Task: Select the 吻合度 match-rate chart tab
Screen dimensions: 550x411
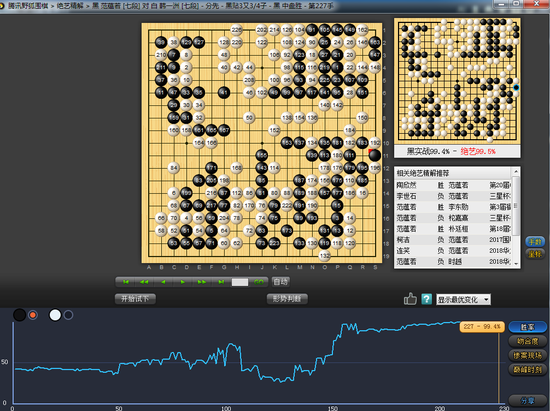Action: [527, 341]
